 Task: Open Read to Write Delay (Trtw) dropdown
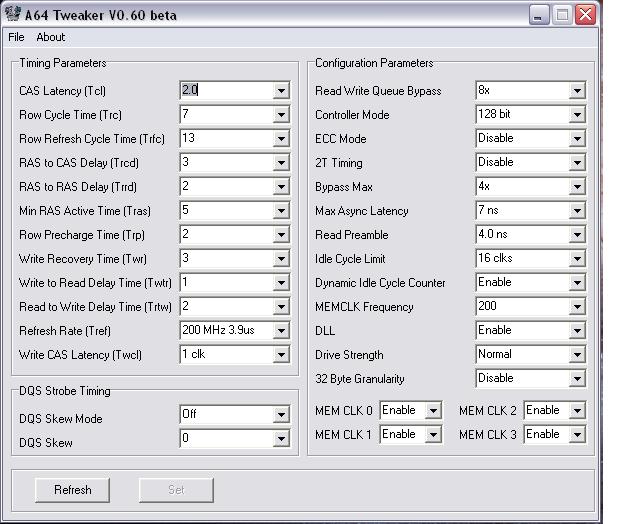pyautogui.click(x=281, y=306)
